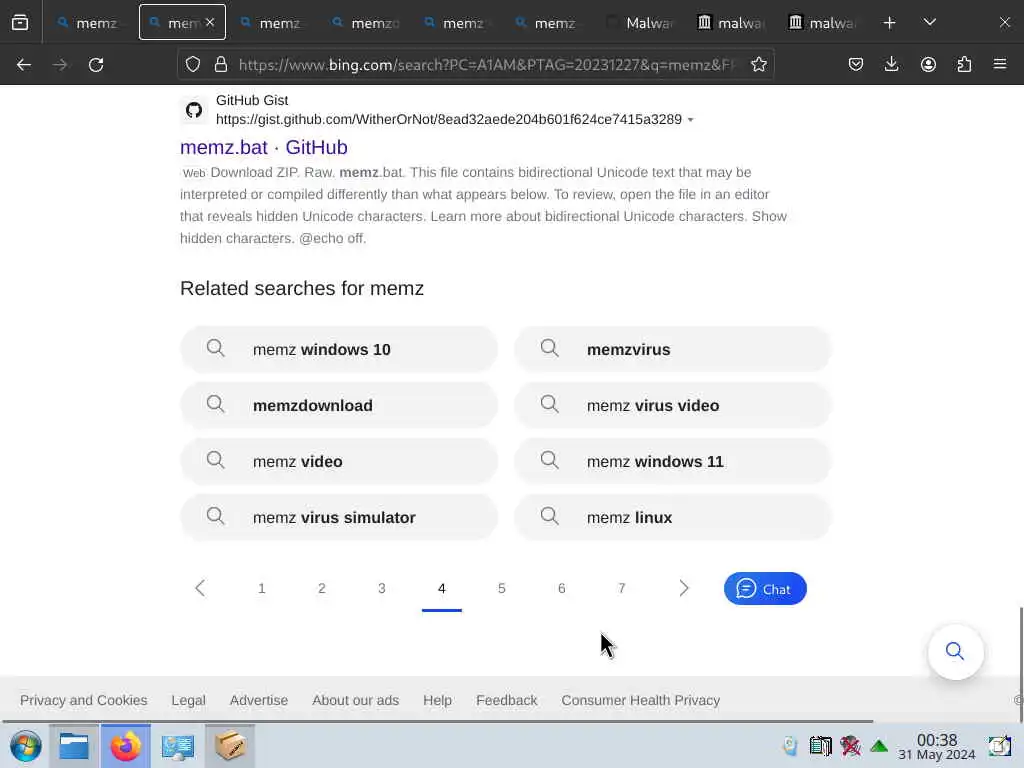The width and height of the screenshot is (1024, 768).
Task: Open the package box taskbar icon
Action: (x=230, y=746)
